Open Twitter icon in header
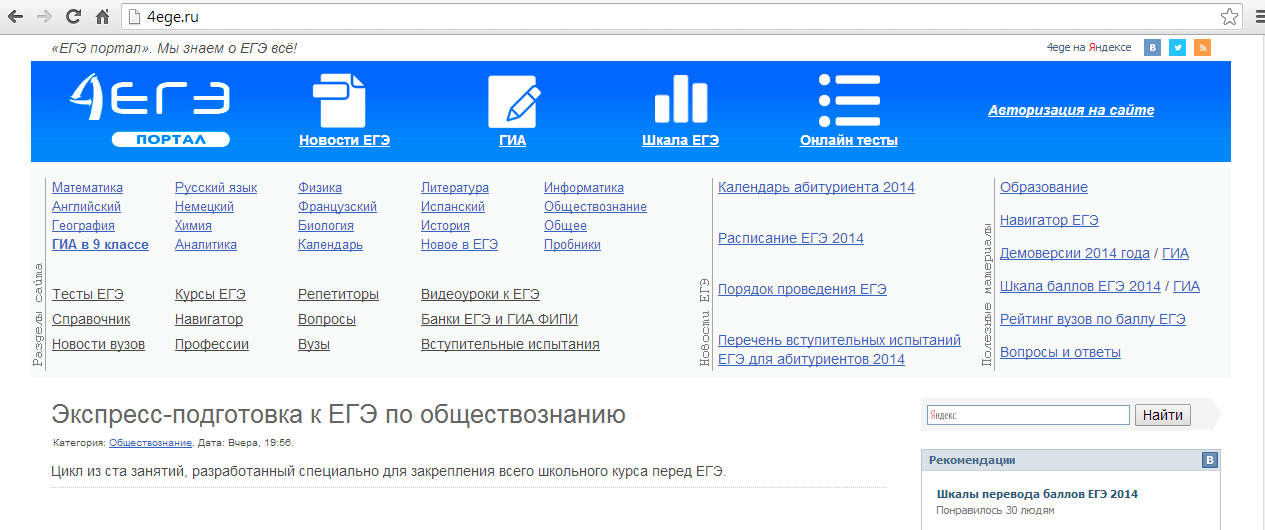The width and height of the screenshot is (1265, 530). (x=1177, y=47)
